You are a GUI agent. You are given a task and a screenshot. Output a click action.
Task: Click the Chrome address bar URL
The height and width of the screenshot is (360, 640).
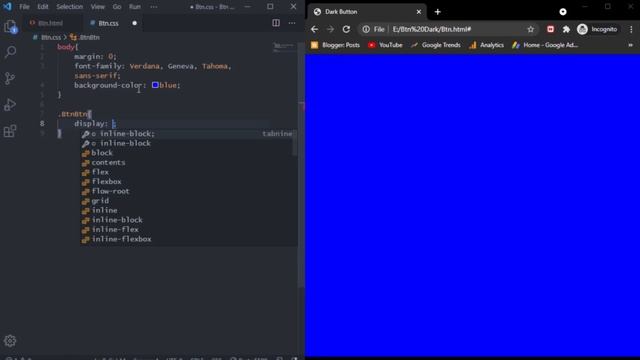tap(431, 29)
